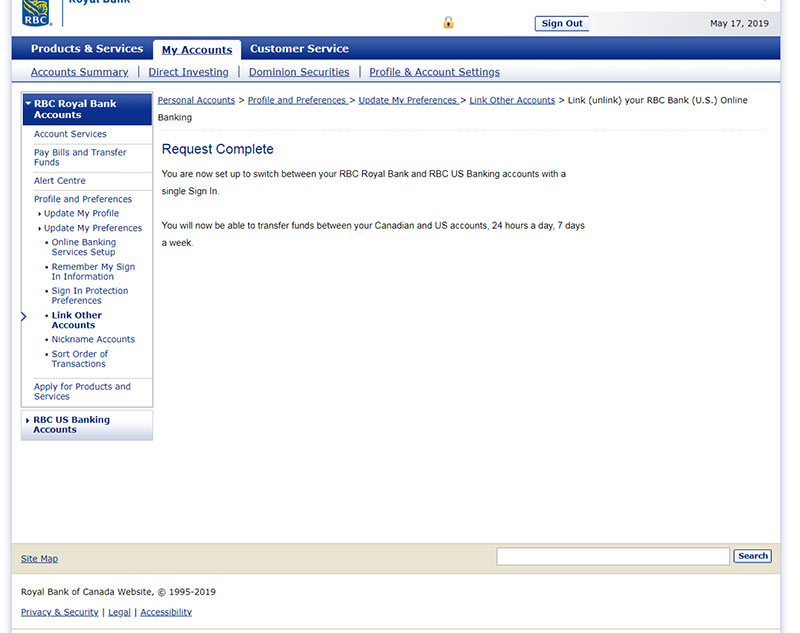Click Link Other Accounts breadcrumb
Viewport: 800px width, 633px height.
[x=512, y=100]
